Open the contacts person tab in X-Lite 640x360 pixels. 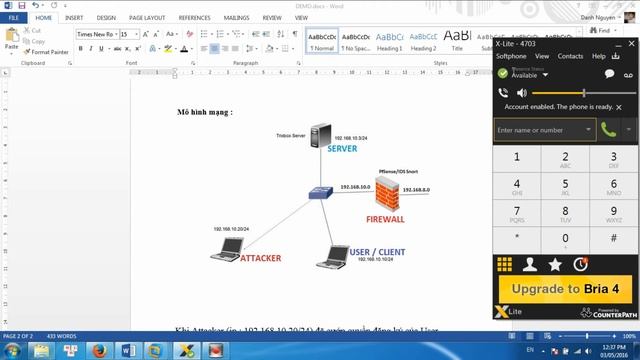530,264
